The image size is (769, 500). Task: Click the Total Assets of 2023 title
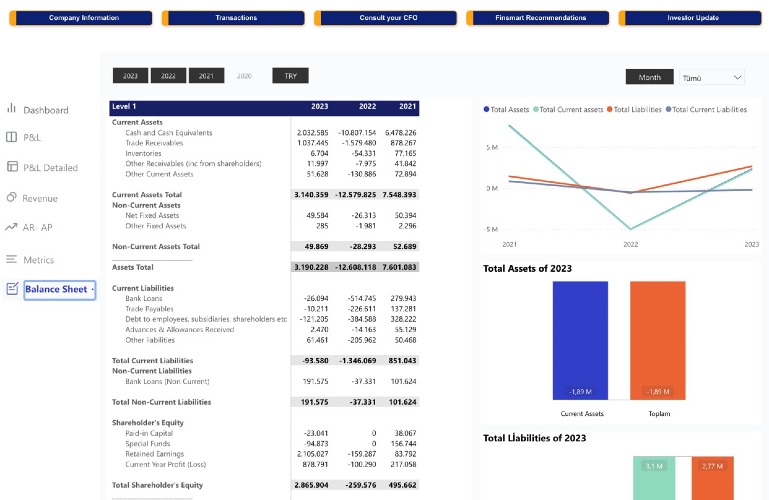click(x=527, y=269)
